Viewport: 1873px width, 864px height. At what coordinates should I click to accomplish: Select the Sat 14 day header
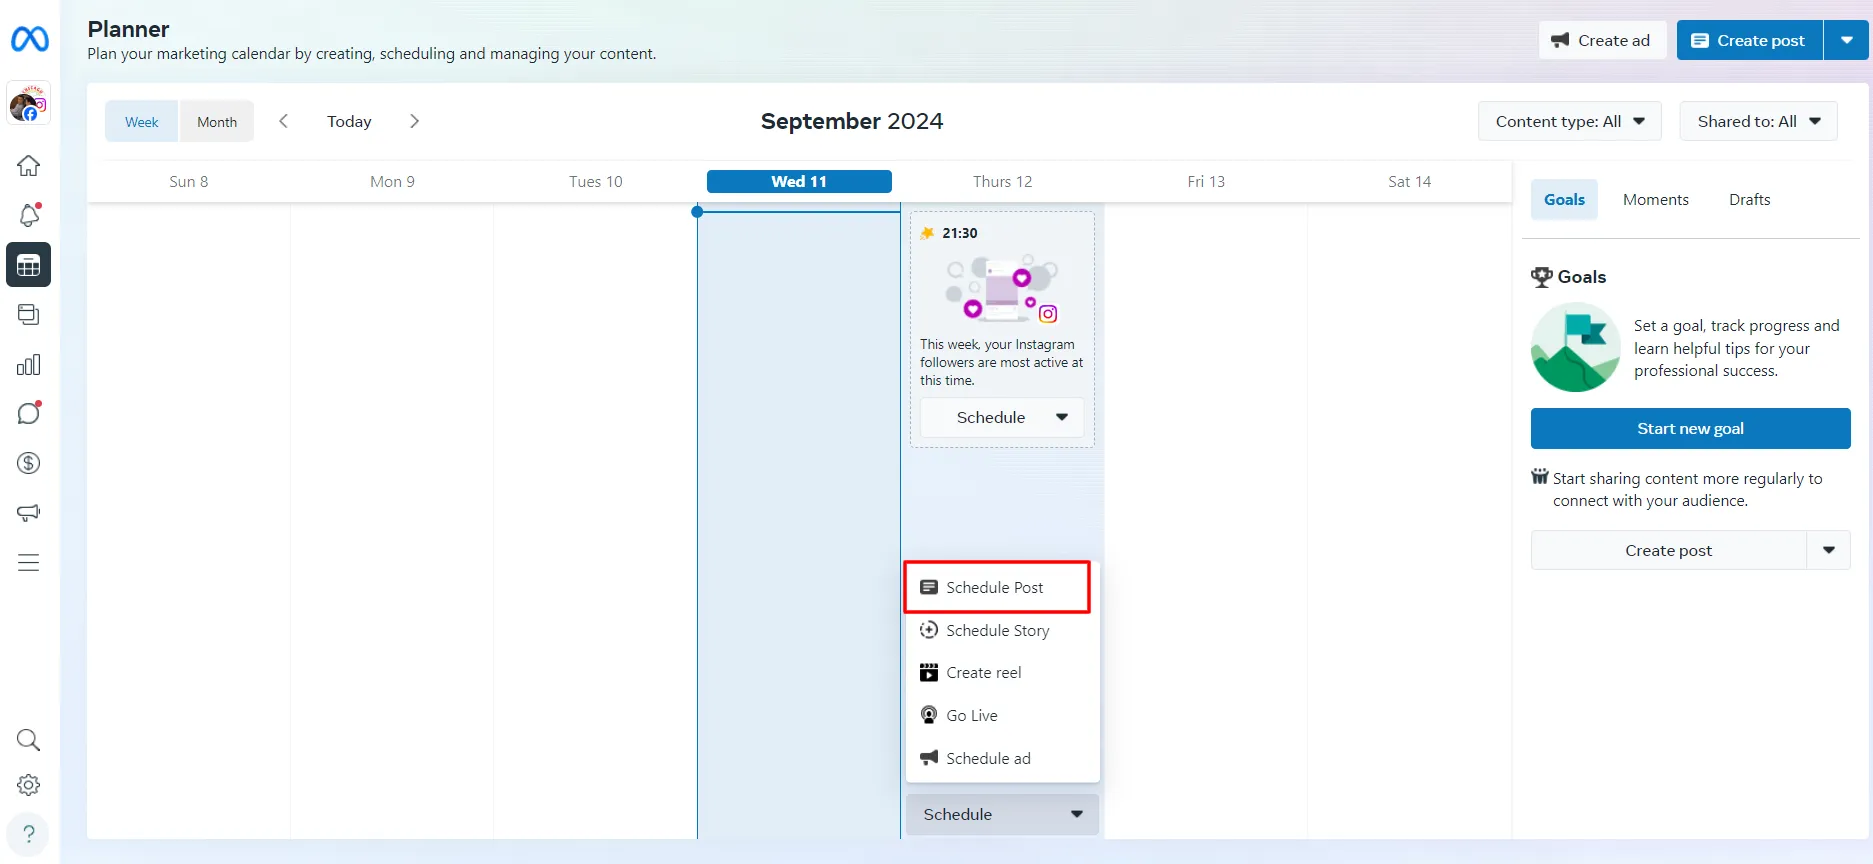pos(1409,181)
